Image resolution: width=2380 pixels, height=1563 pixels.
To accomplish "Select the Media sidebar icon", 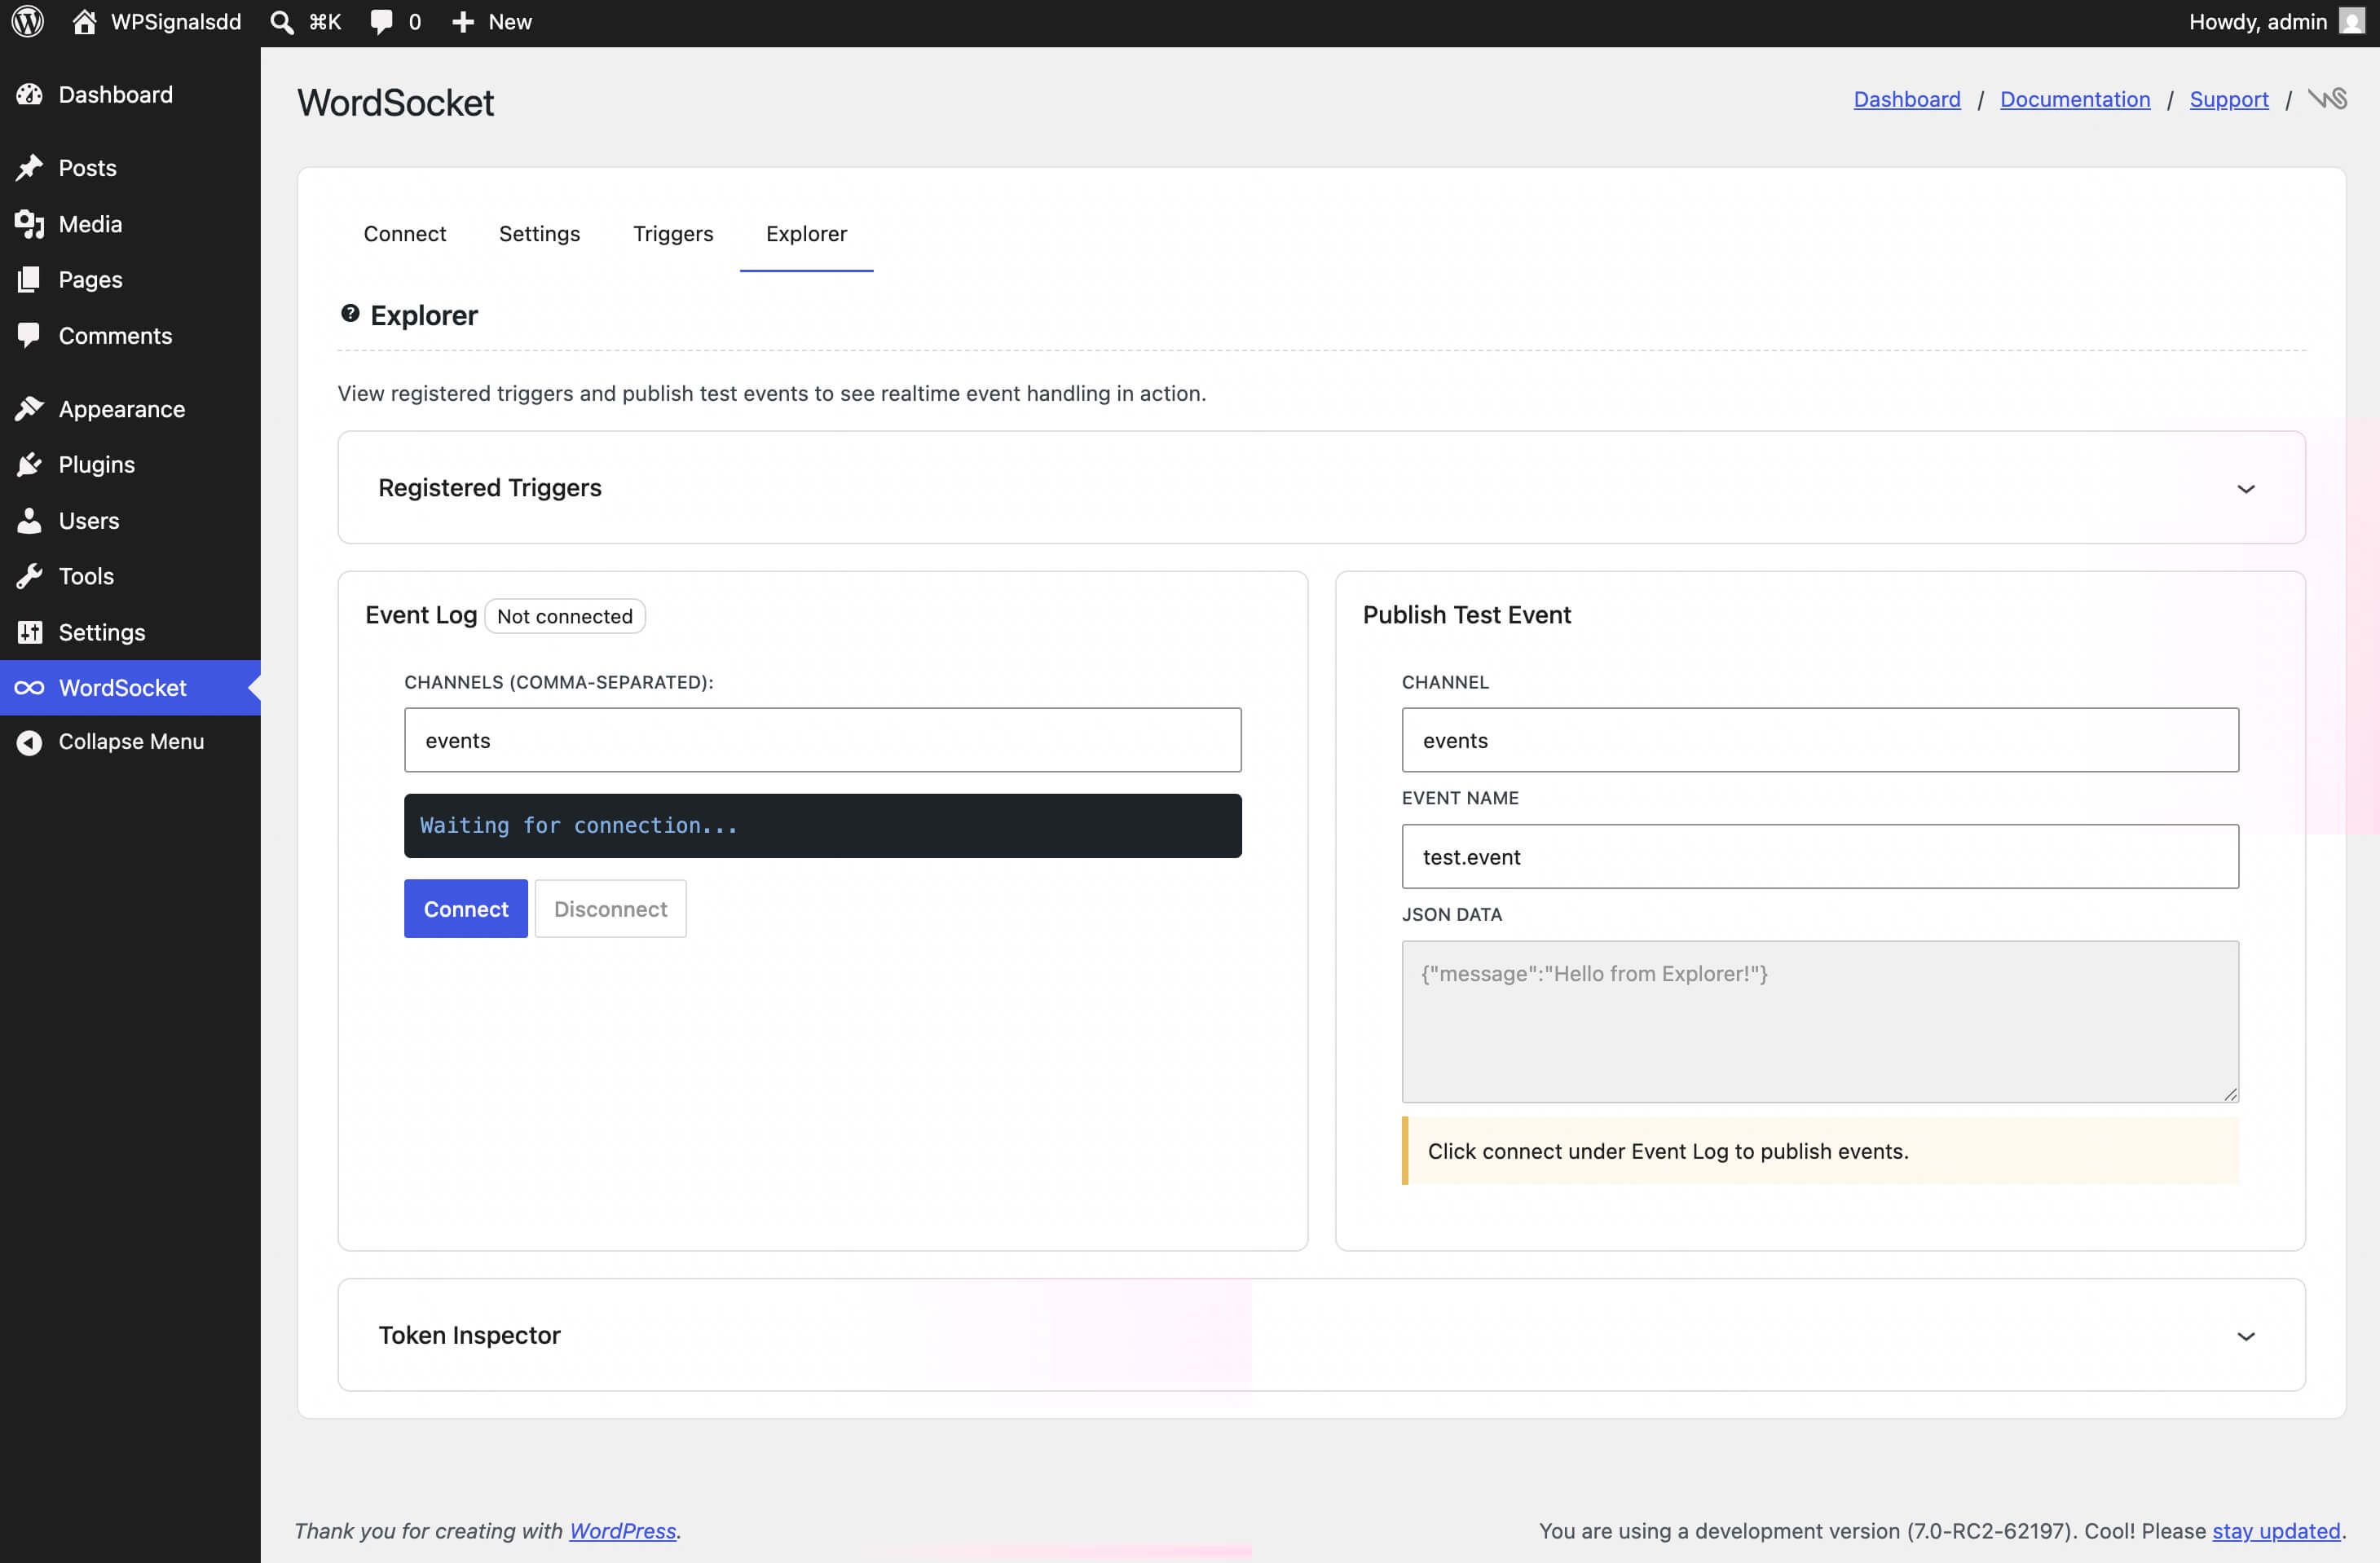I will [x=30, y=224].
